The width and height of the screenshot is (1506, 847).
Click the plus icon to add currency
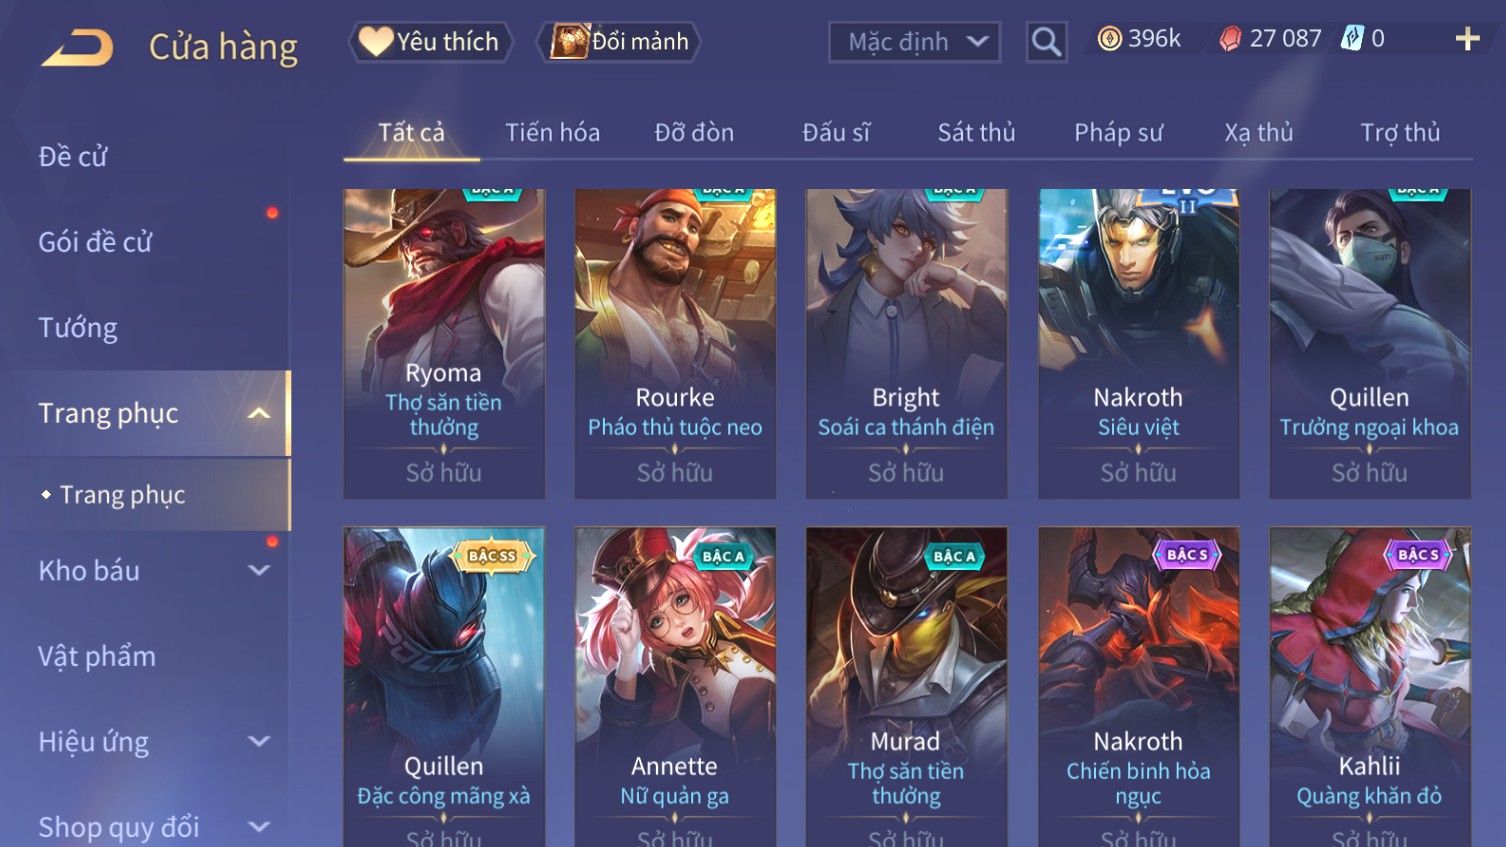1467,39
